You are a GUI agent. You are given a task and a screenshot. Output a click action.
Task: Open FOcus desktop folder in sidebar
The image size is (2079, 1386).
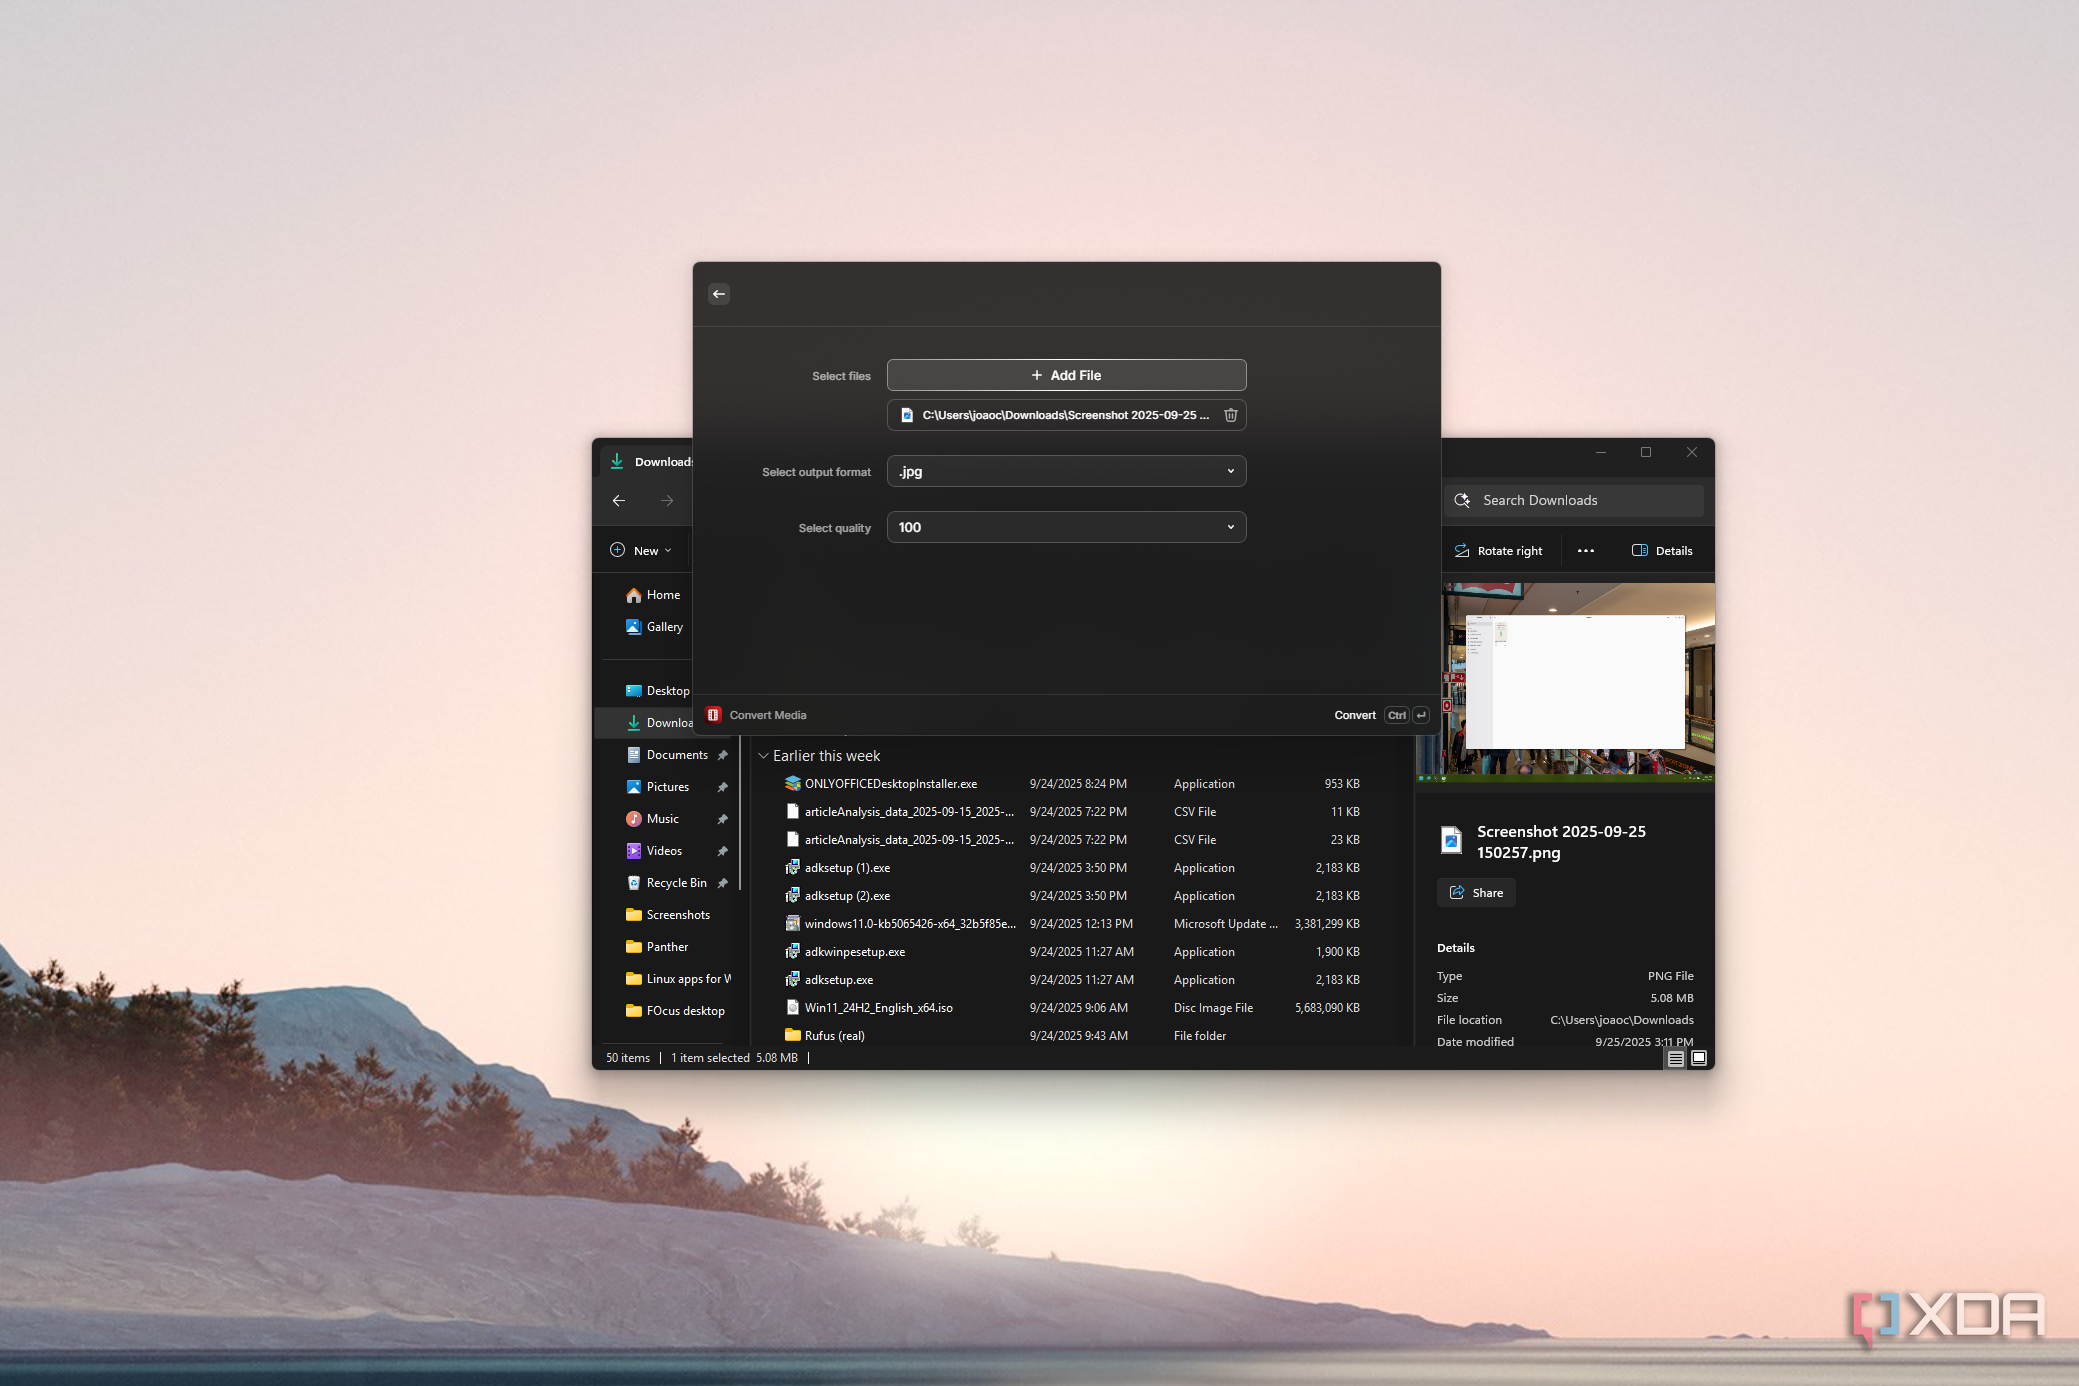[675, 1011]
